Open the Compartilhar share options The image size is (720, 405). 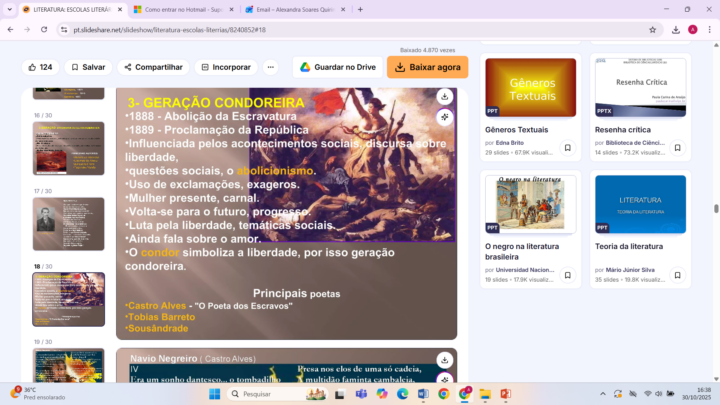point(153,67)
